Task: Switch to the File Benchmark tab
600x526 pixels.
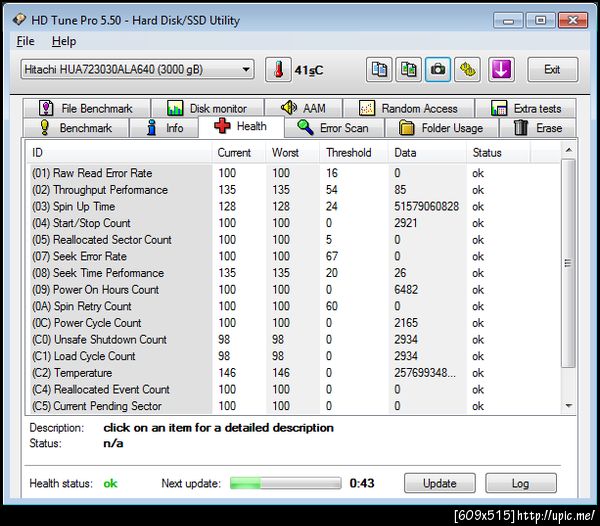Action: 86,108
